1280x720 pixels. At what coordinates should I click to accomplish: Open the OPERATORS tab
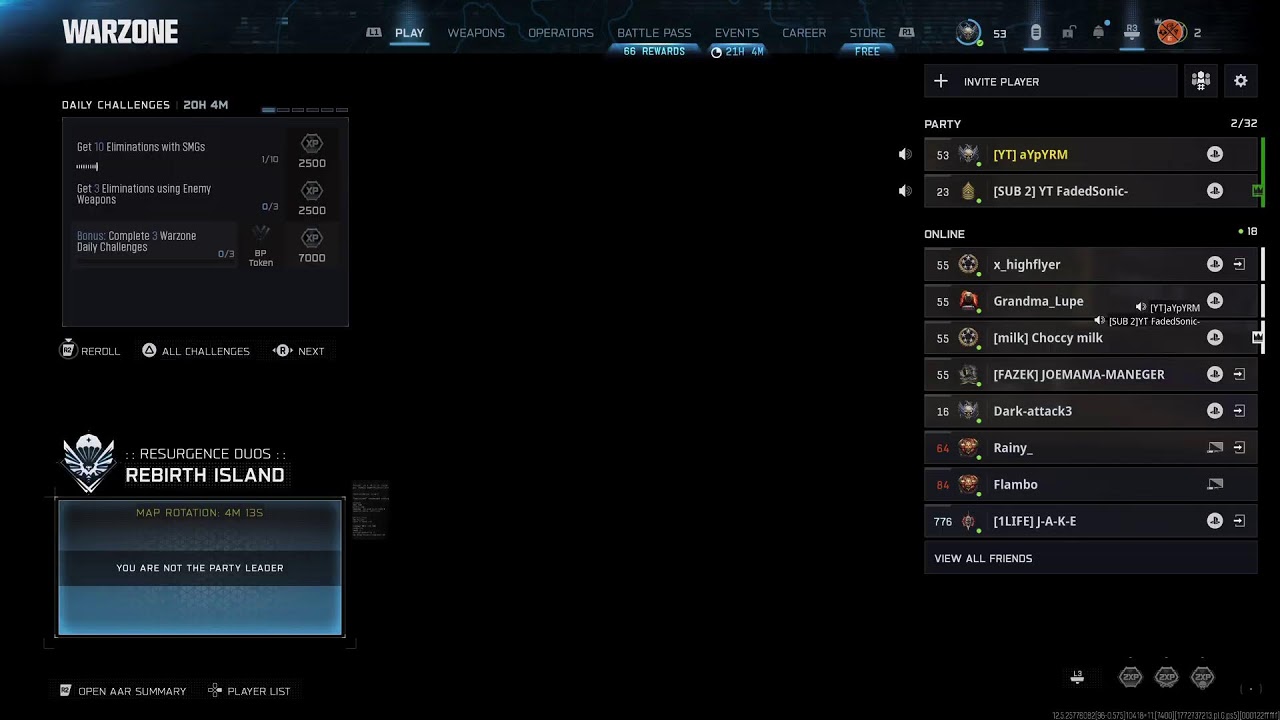coord(561,33)
